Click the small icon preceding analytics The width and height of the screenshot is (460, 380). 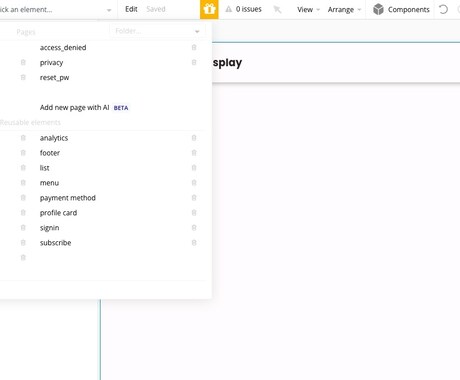23,138
